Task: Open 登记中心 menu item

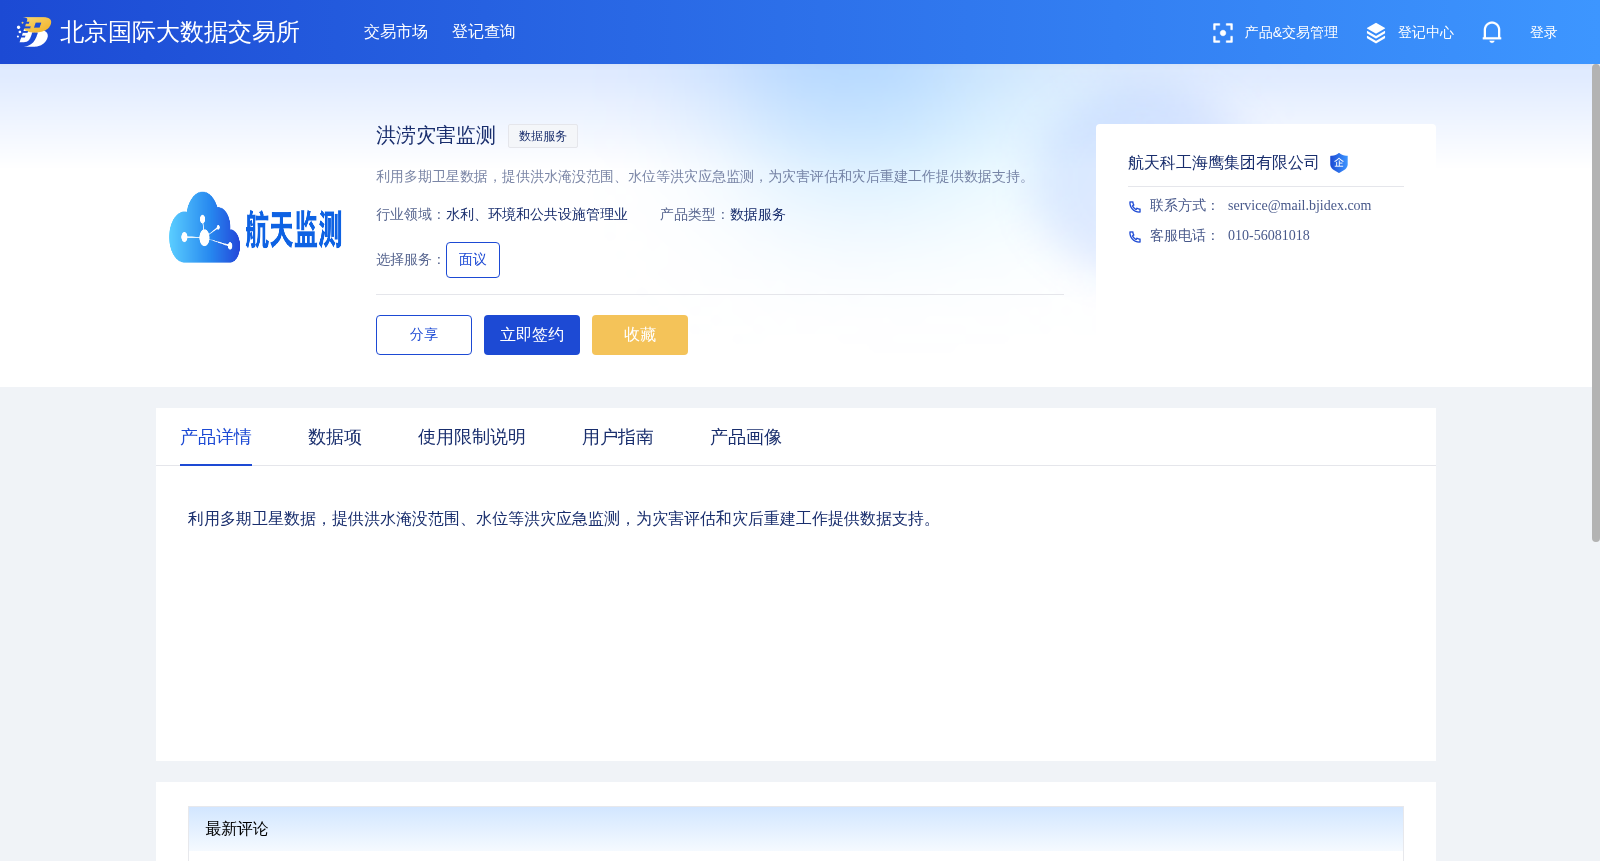Action: tap(1426, 33)
